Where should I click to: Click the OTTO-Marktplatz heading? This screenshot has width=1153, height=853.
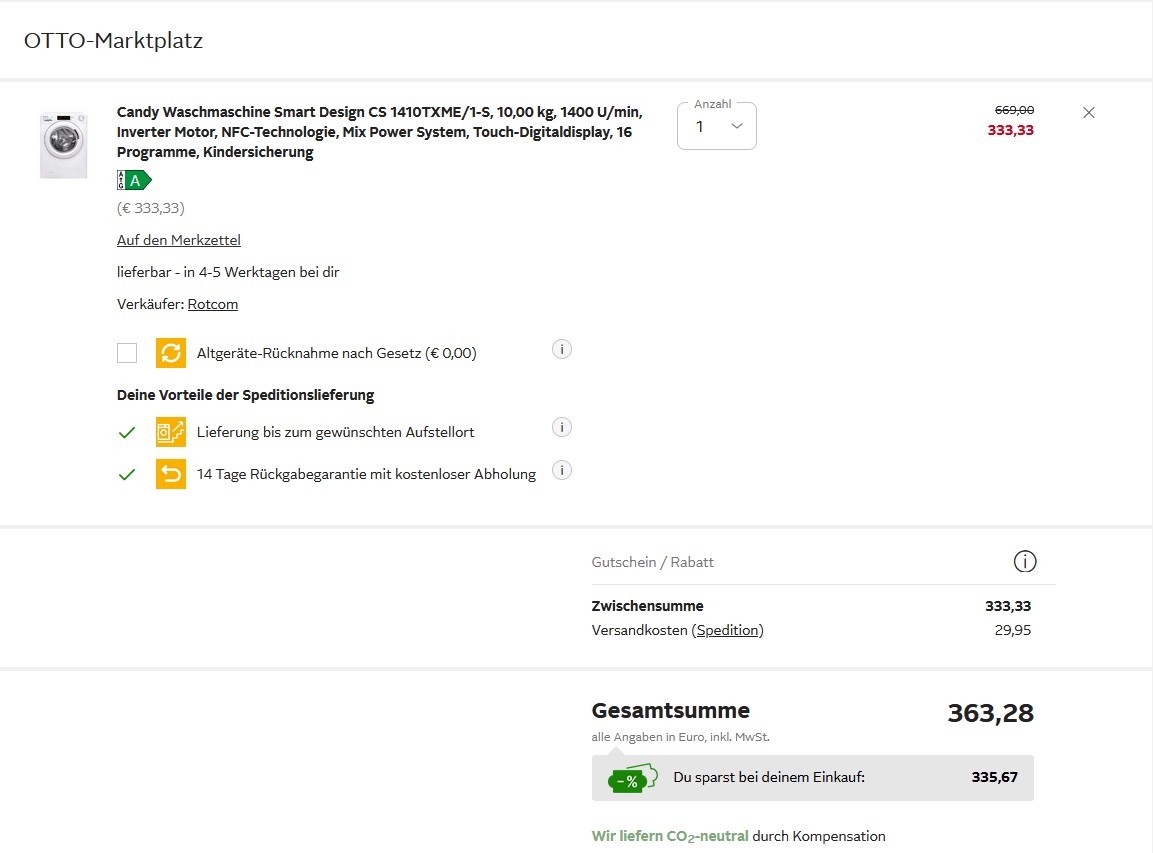[x=113, y=40]
